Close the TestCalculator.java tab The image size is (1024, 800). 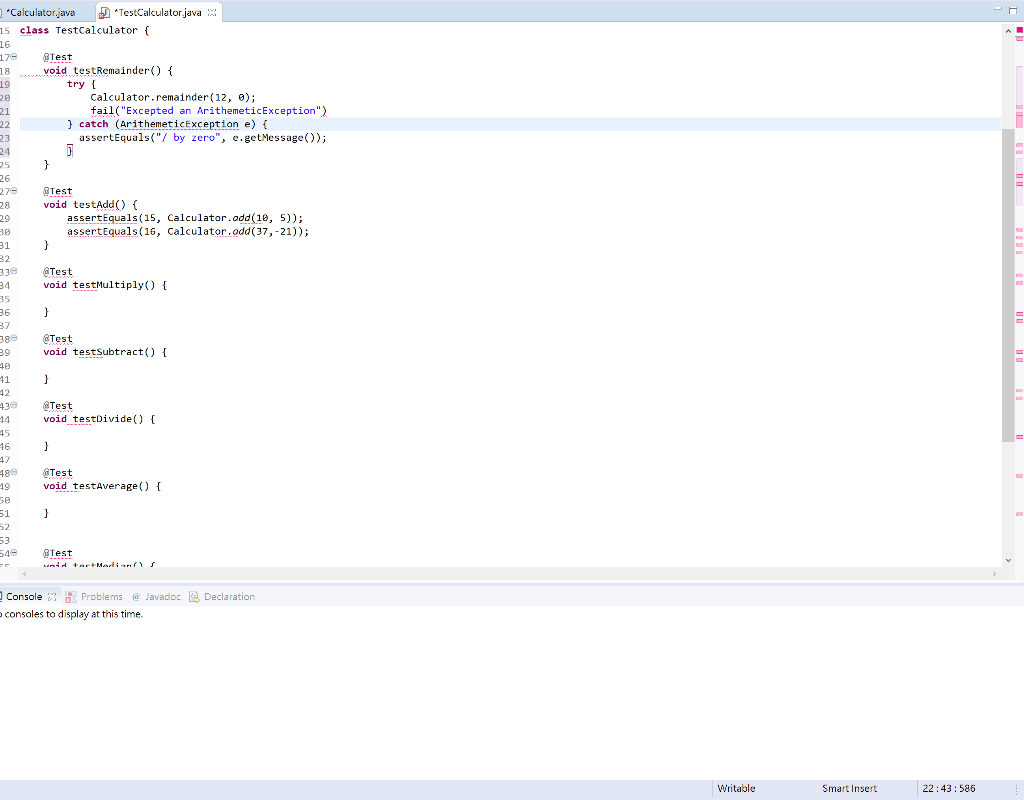(x=214, y=14)
